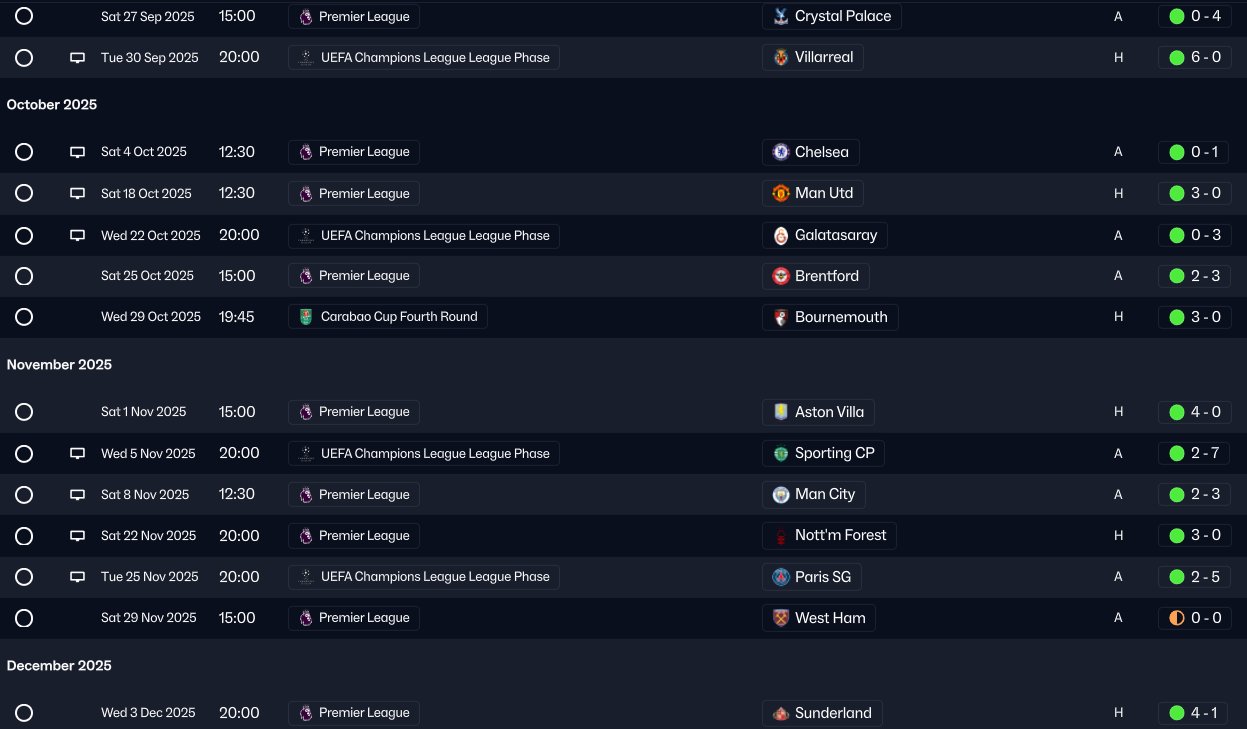Select the radio circle for Crystal Palace fixture
The image size is (1247, 729).
click(x=24, y=17)
